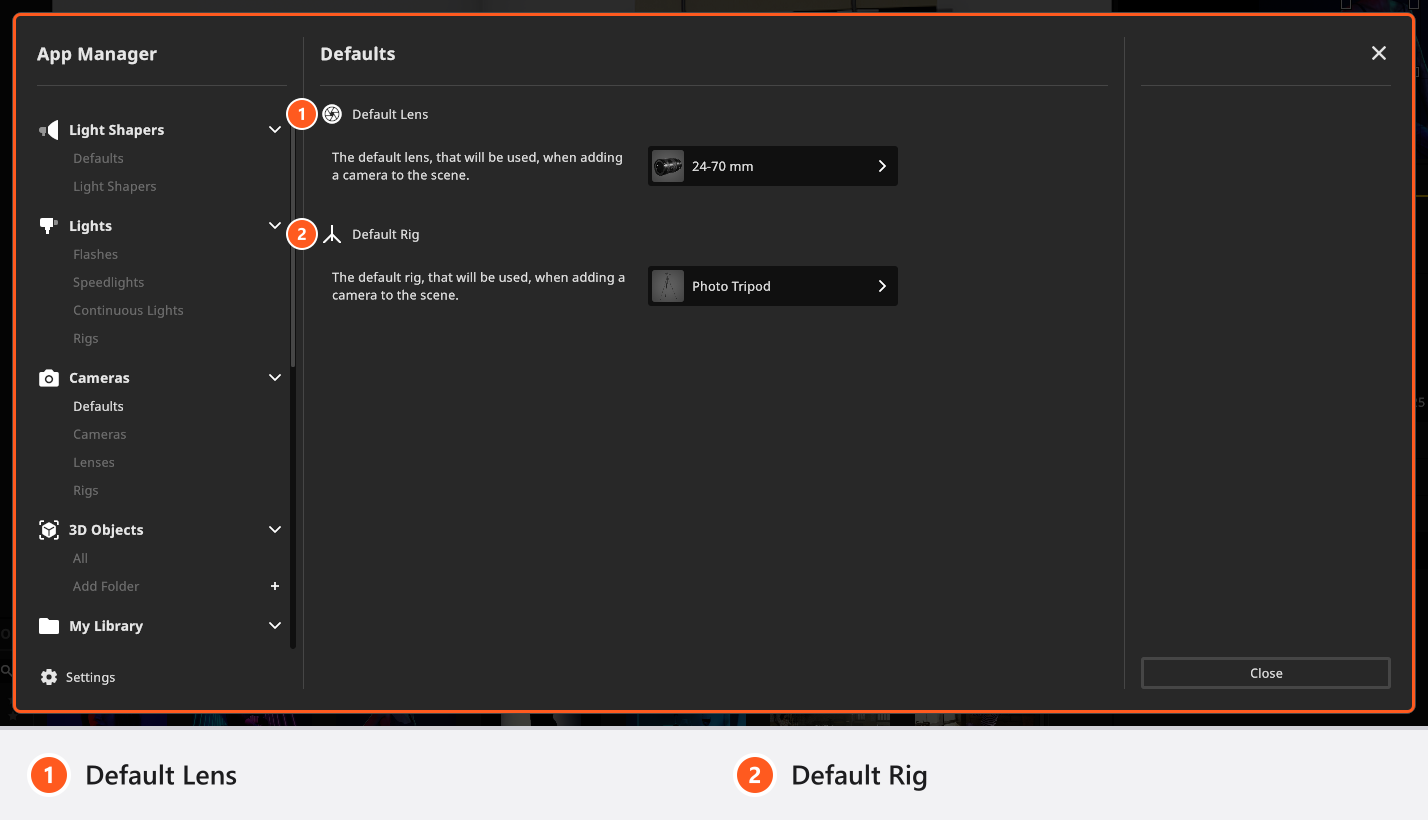Click the My Library folder icon
The width and height of the screenshot is (1428, 820).
tap(48, 626)
